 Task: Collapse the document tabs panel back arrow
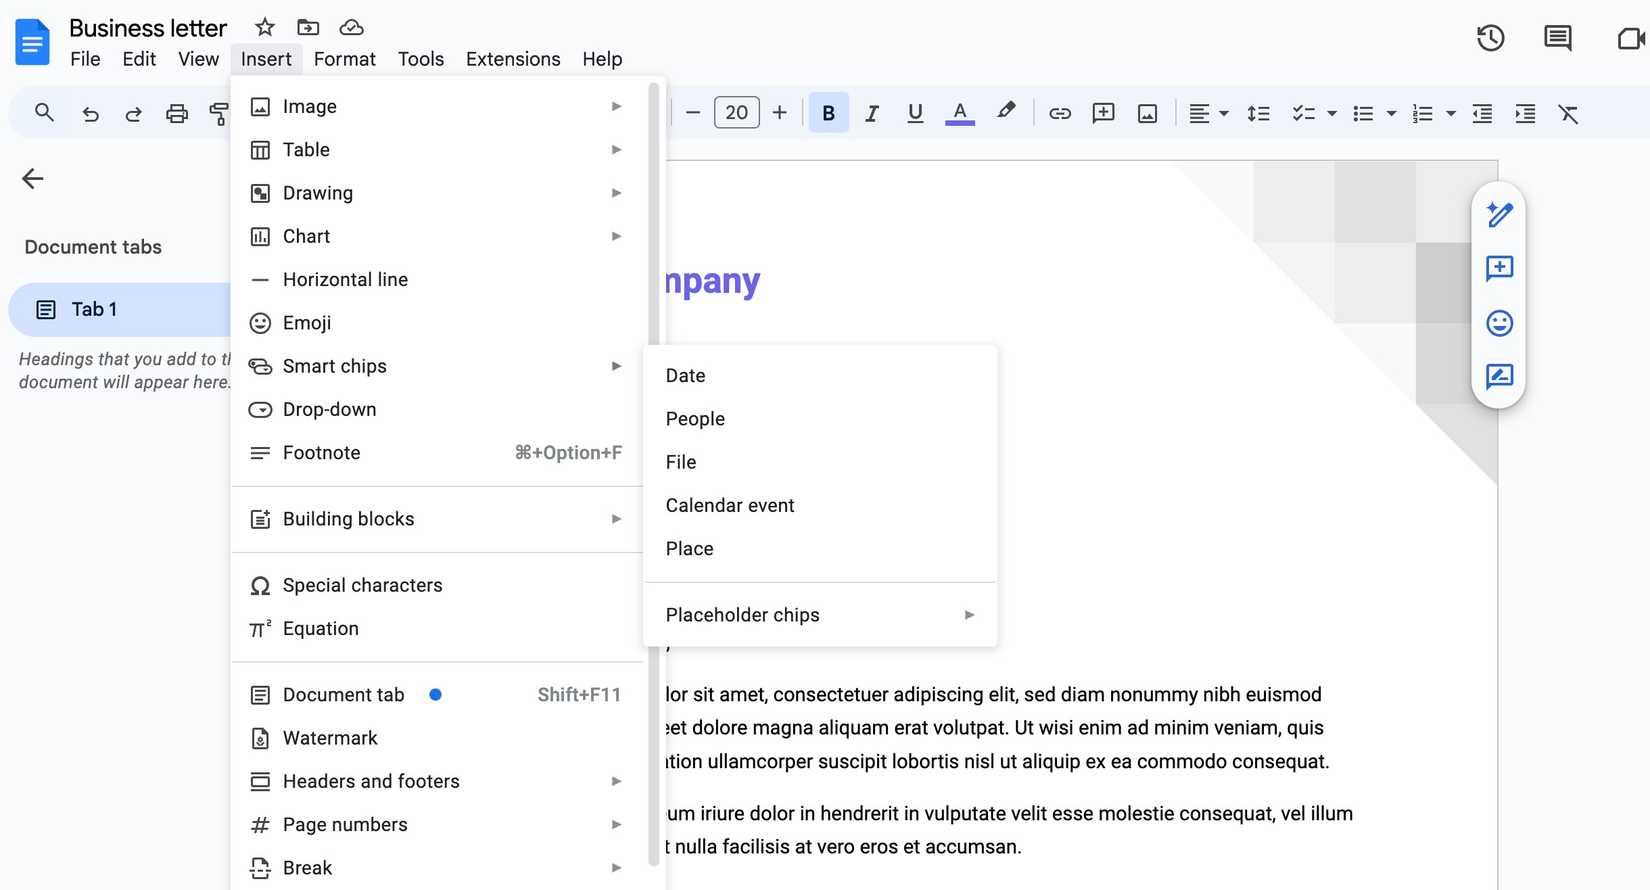point(33,179)
